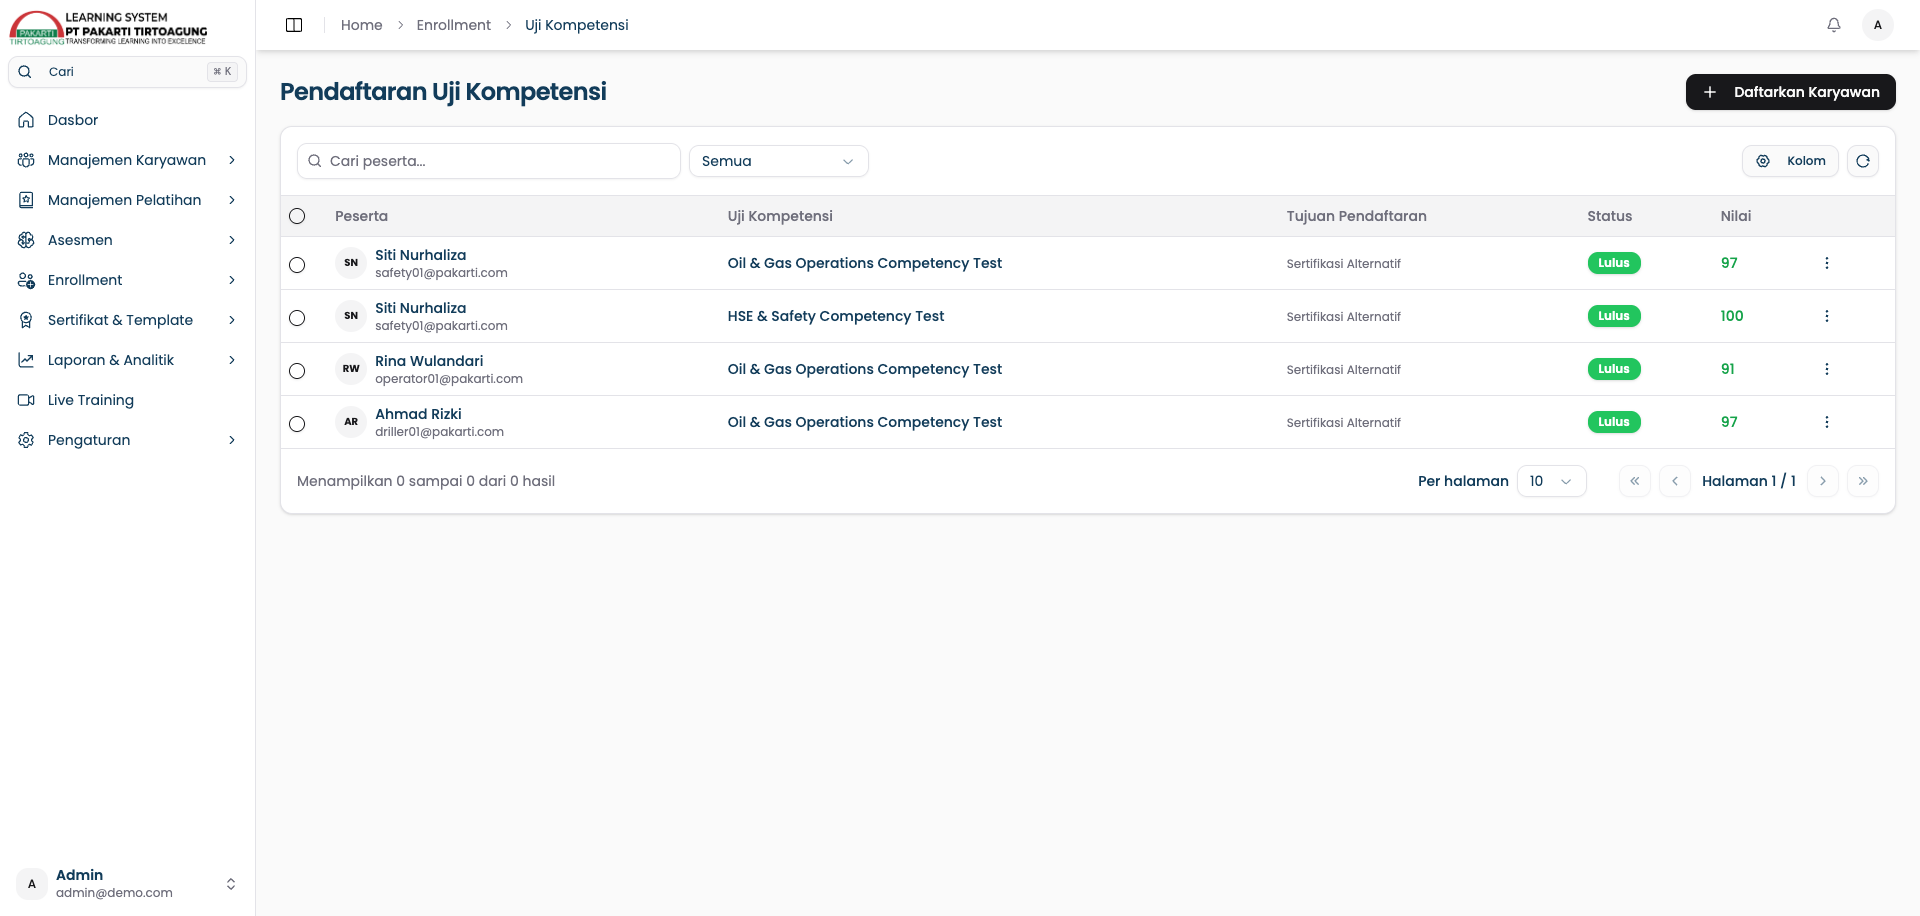Open row actions for Siti Nurhaliza score 97
Image resolution: width=1920 pixels, height=916 pixels.
click(1827, 263)
